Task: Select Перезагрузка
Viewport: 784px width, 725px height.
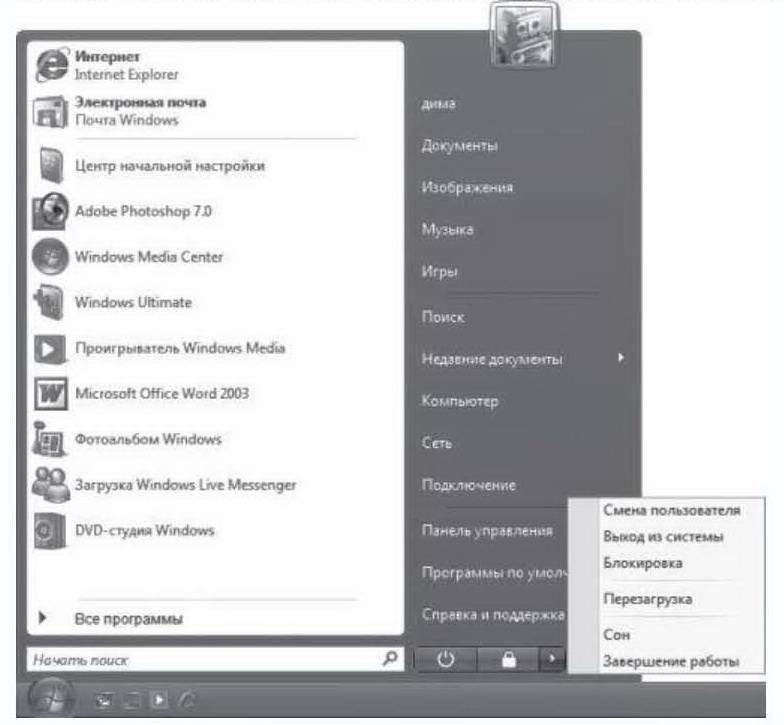Action: coord(648,599)
